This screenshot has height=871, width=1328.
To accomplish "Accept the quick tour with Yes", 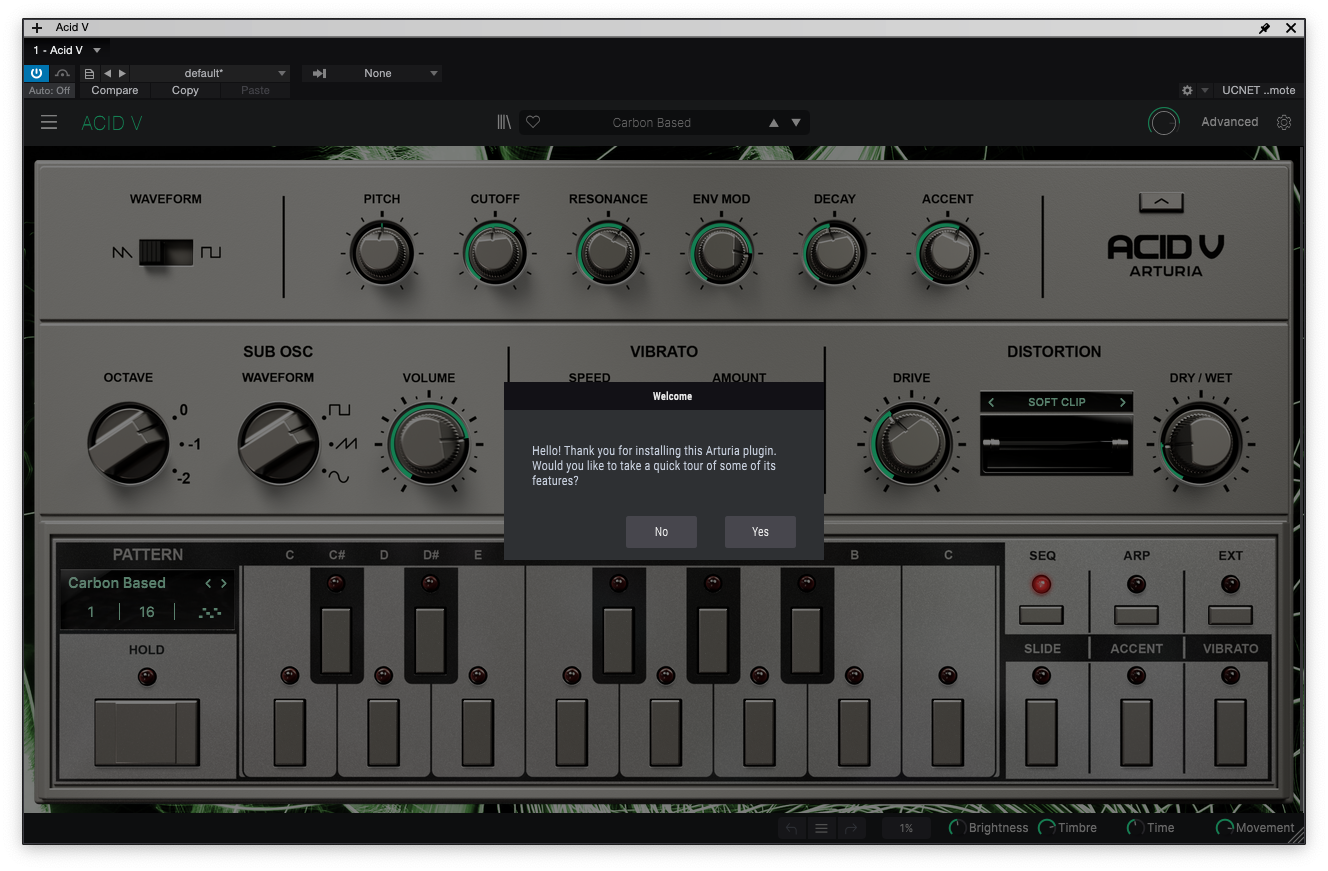I will pyautogui.click(x=760, y=532).
